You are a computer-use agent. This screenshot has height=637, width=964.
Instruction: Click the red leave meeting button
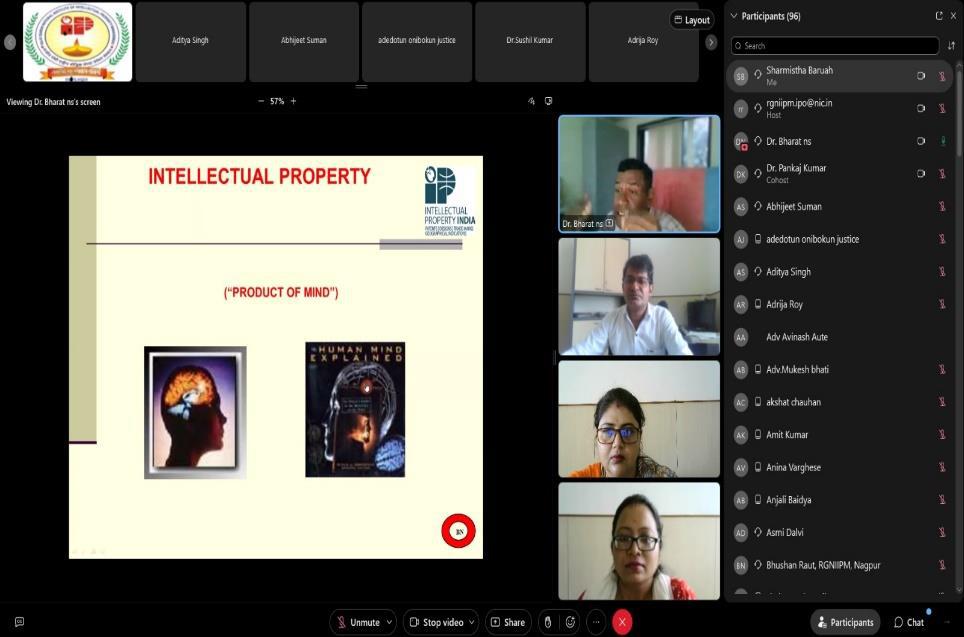622,622
